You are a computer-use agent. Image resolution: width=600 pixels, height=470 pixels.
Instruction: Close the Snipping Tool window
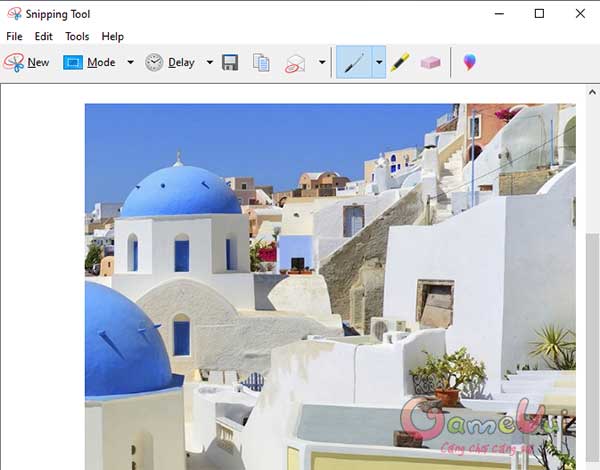click(x=580, y=14)
